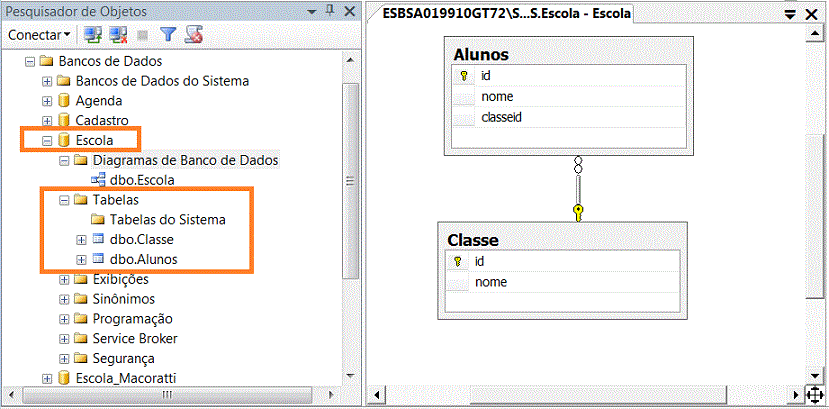This screenshot has width=829, height=409.
Task: Click the script refresh icon beside Filter
Action: (194, 35)
